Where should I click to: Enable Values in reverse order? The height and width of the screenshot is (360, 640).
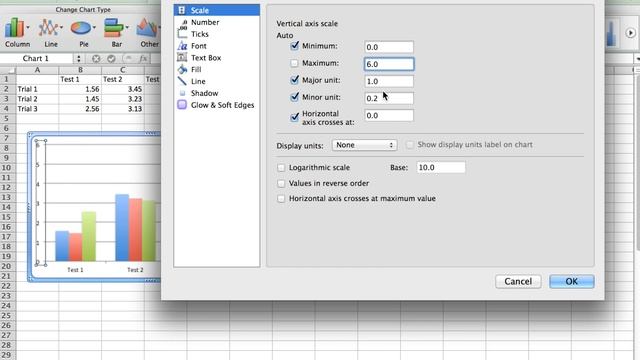[x=281, y=184]
